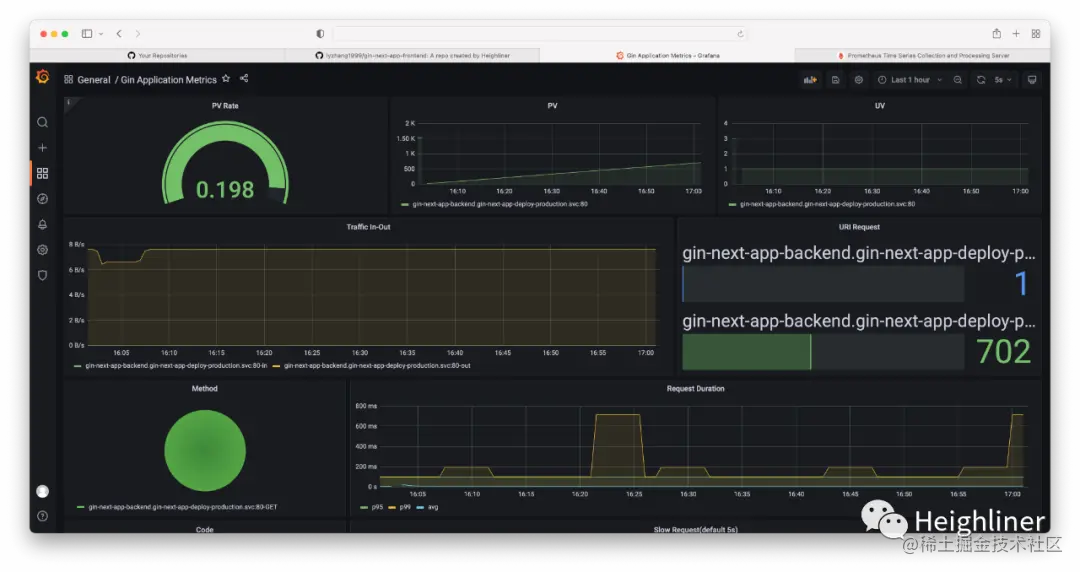Viewport: 1080px width, 572px height.
Task: Reload page from address bar icon
Action: click(x=740, y=34)
